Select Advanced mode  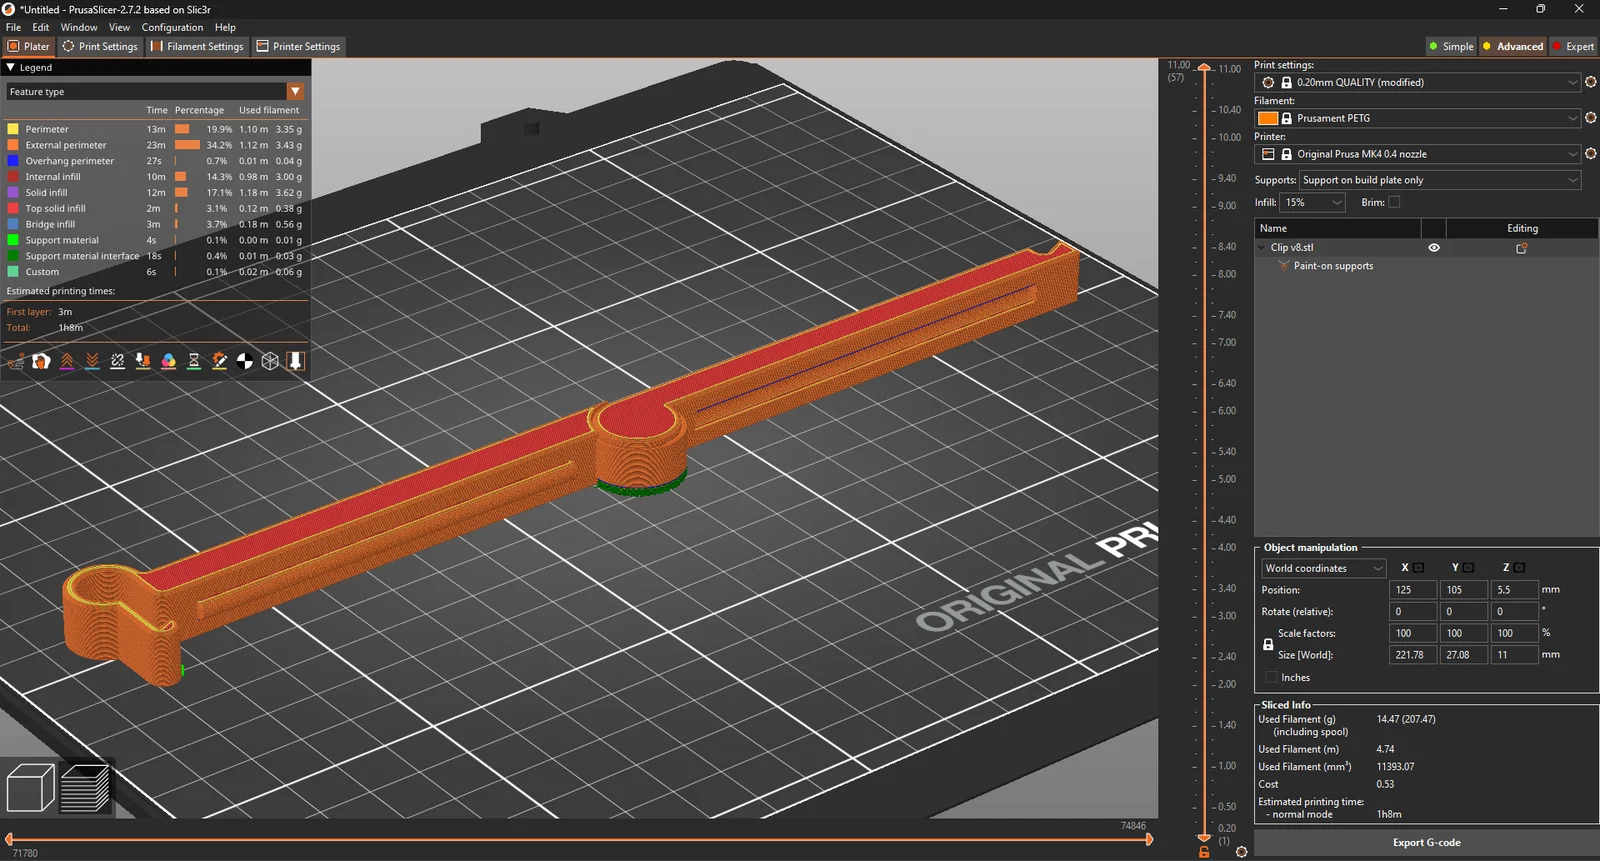[x=1513, y=46]
